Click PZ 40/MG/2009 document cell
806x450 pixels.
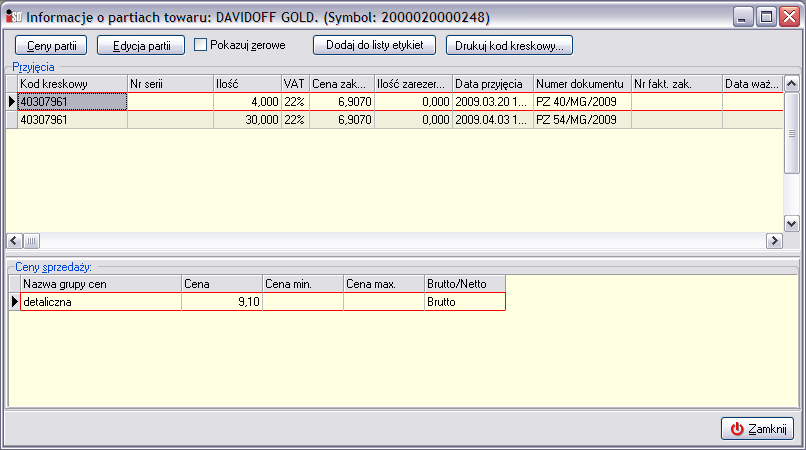(x=582, y=102)
